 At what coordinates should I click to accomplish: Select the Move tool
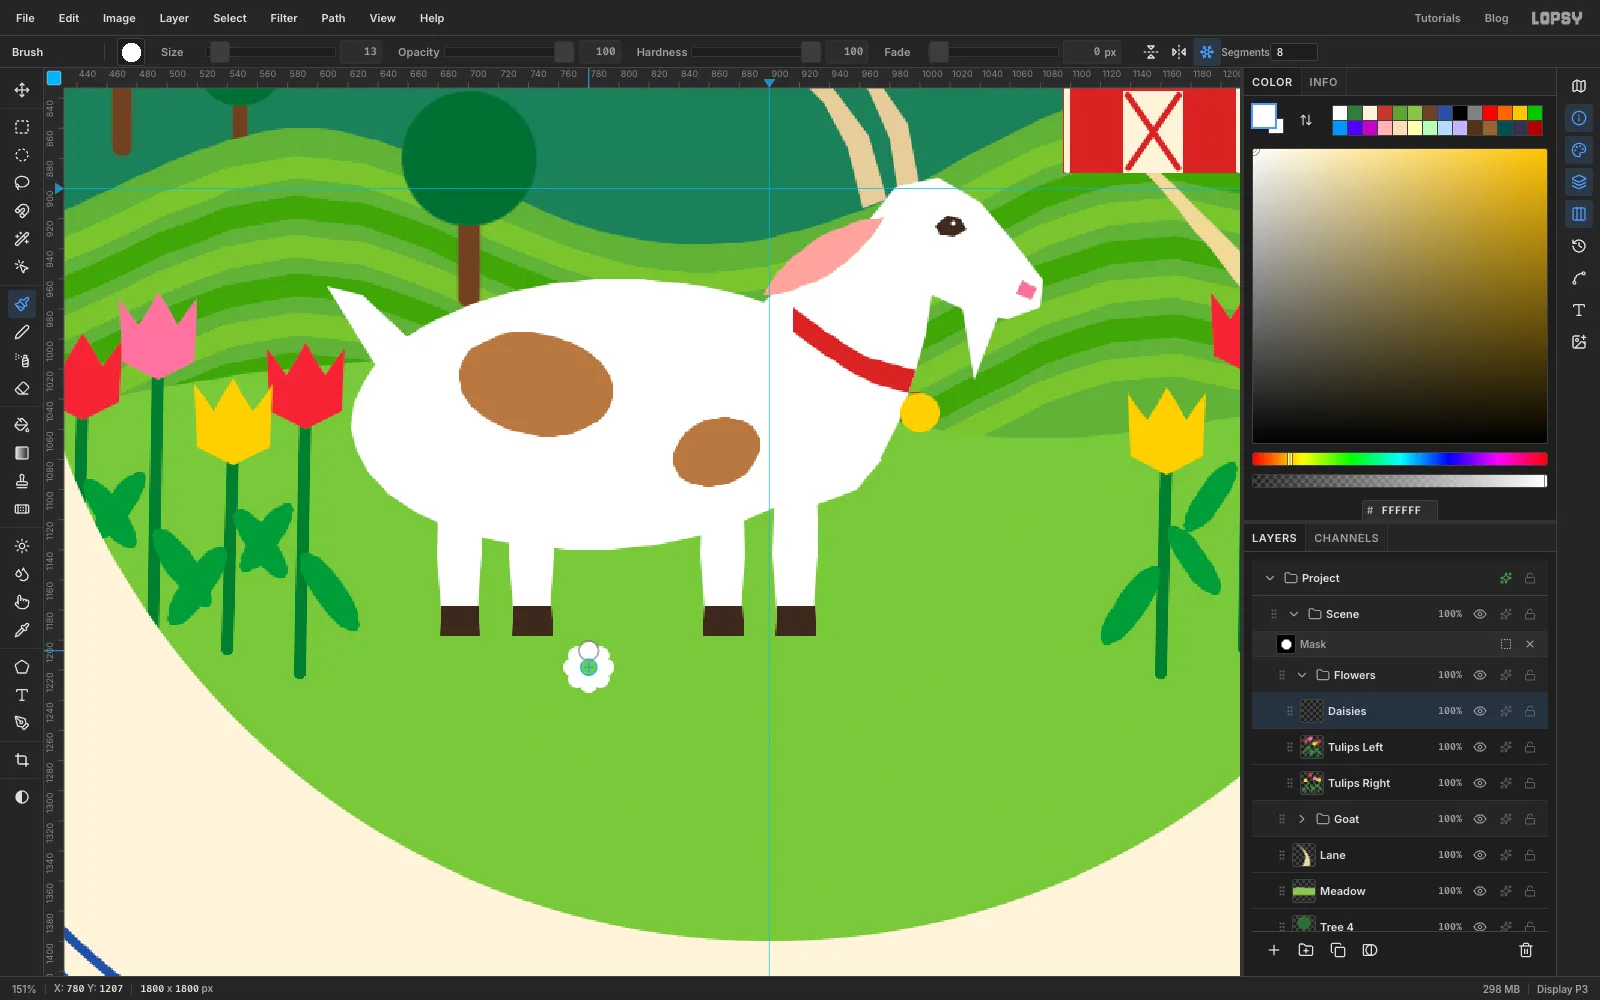point(22,90)
